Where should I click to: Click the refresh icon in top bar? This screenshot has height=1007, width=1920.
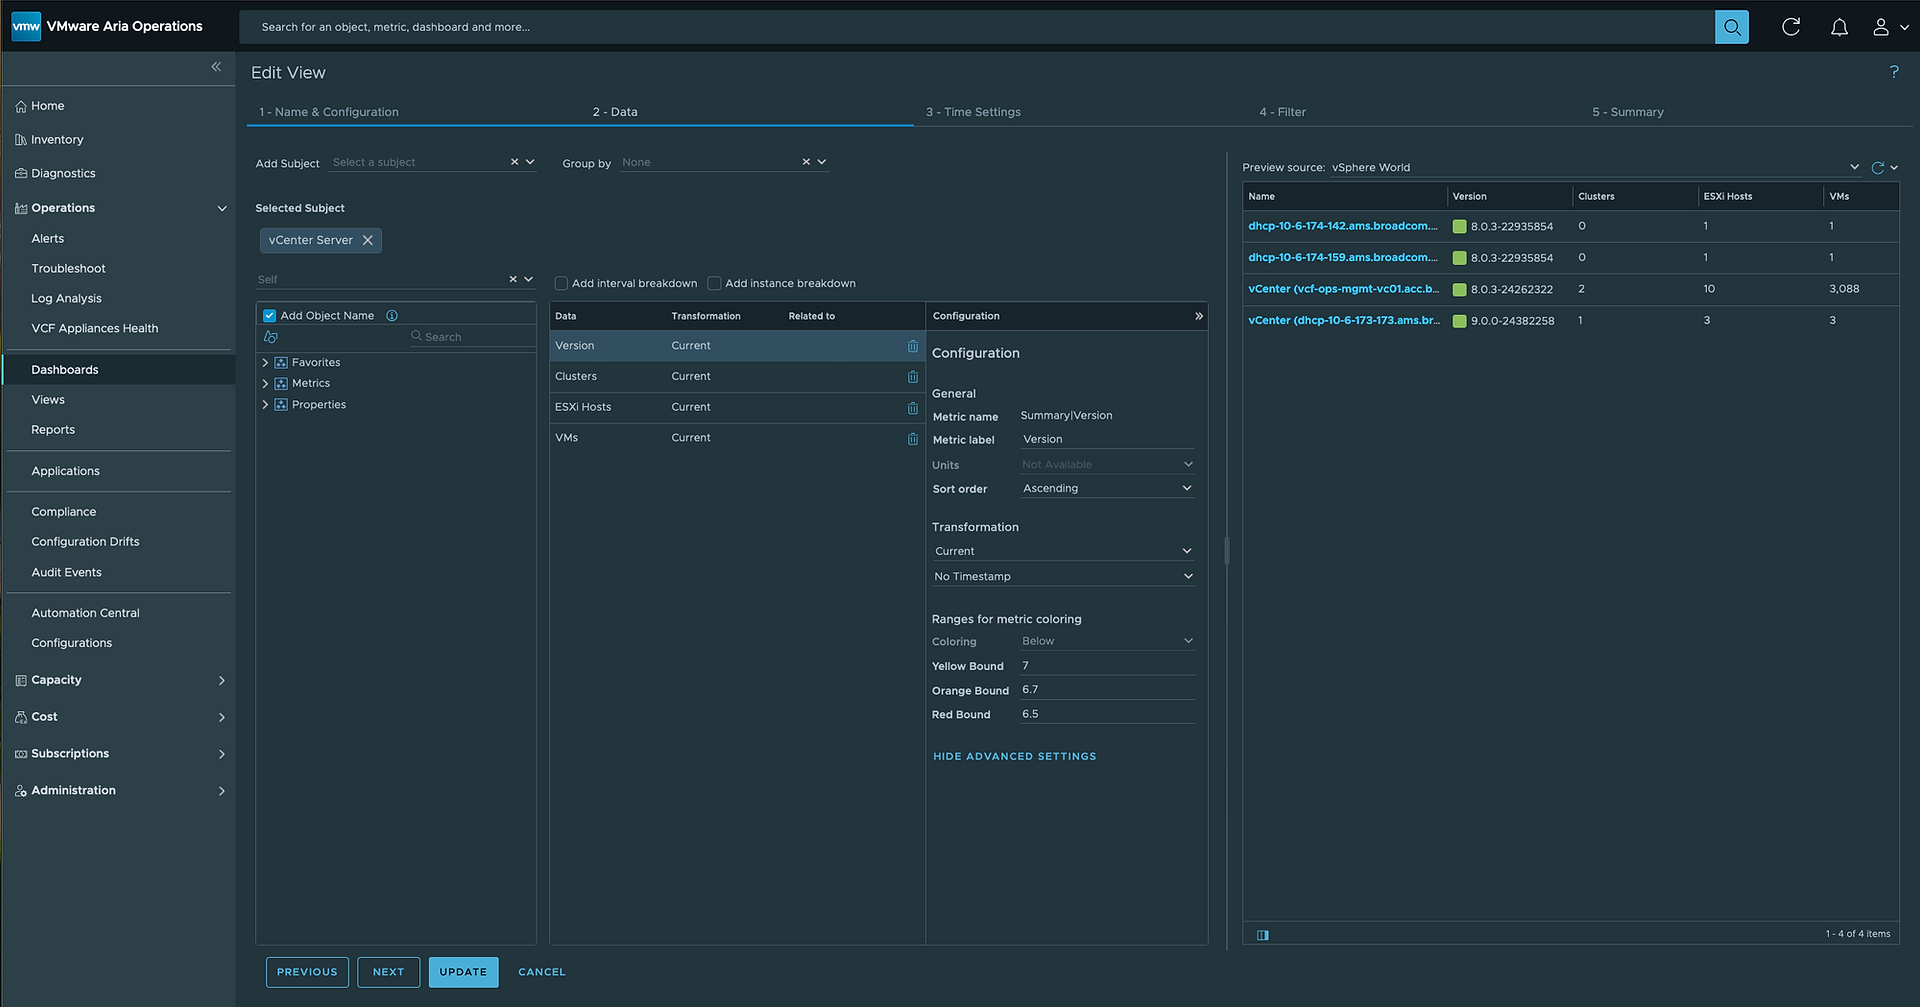(x=1791, y=27)
